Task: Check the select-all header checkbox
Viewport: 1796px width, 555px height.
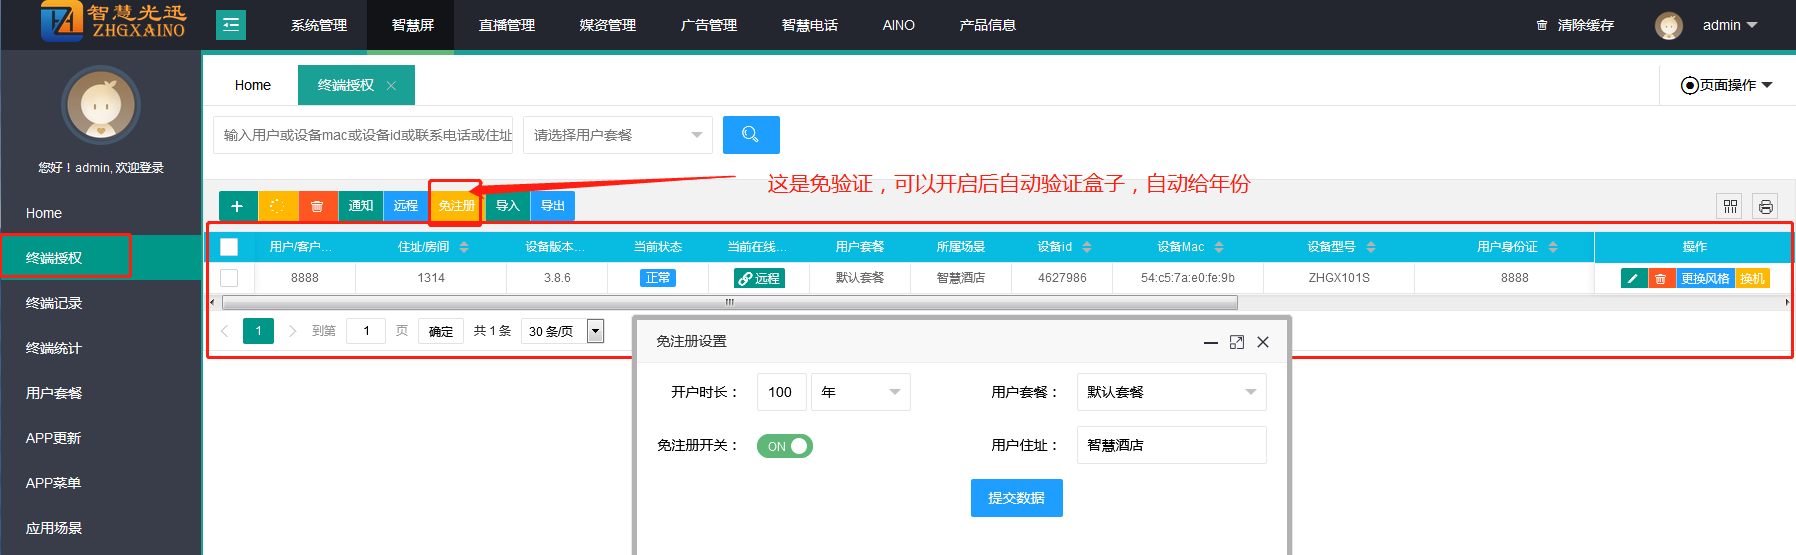Action: 229,247
